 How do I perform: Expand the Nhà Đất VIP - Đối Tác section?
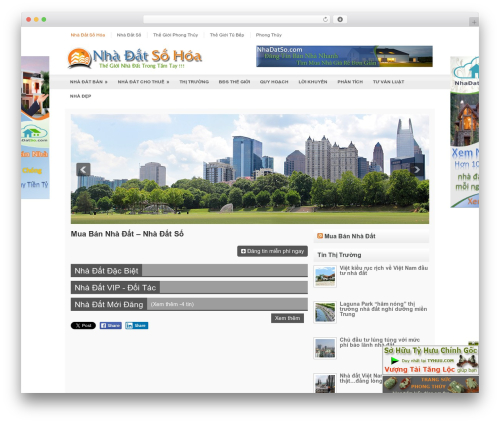click(189, 287)
